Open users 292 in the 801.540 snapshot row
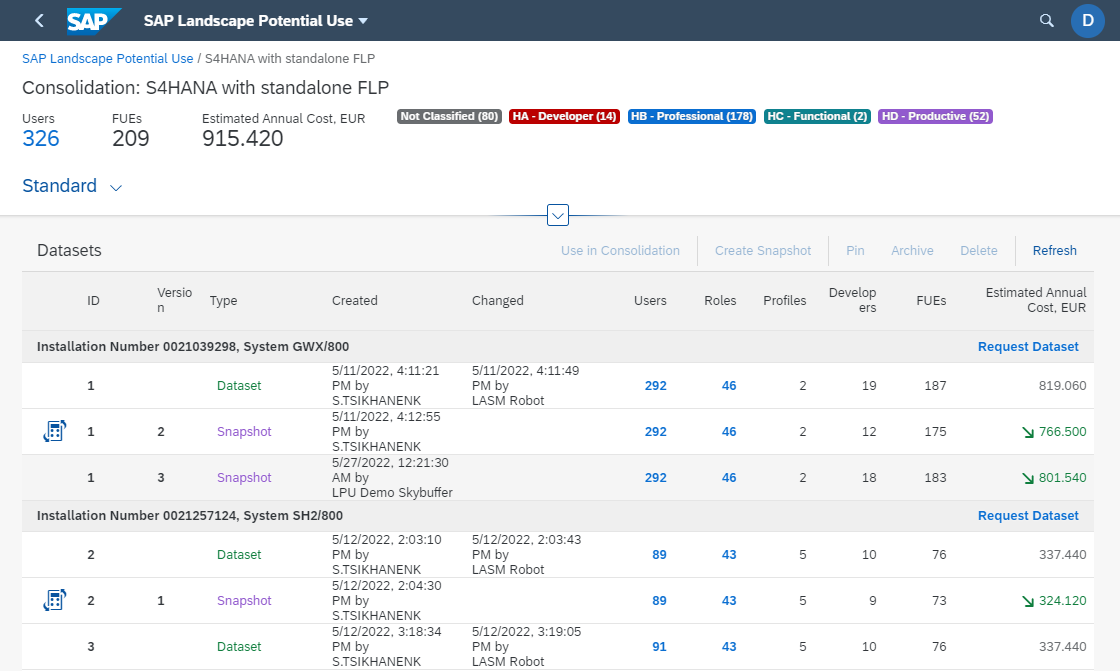Screen dimensions: 1120x671 coord(656,477)
